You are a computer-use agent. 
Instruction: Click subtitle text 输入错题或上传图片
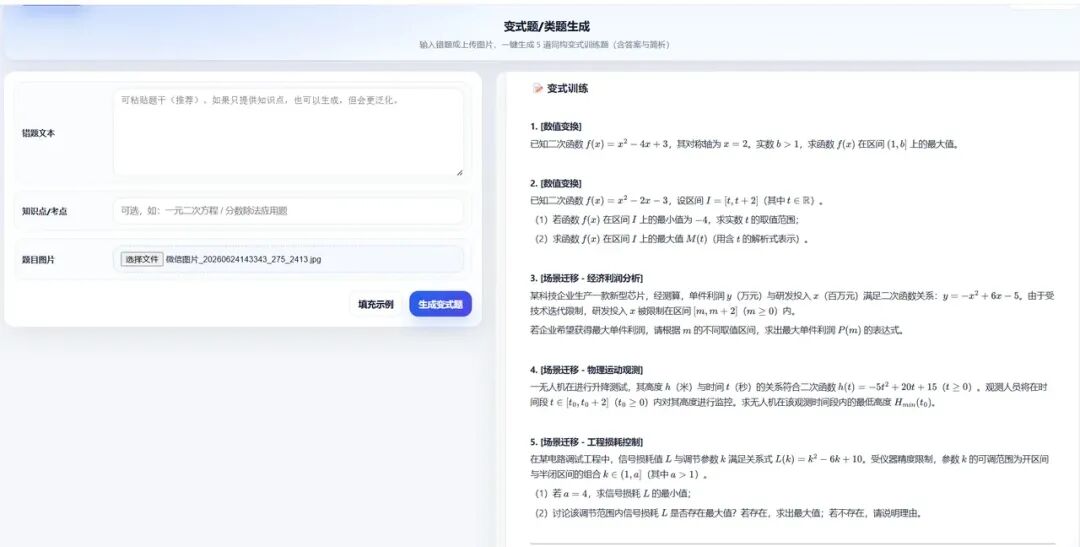click(x=457, y=45)
